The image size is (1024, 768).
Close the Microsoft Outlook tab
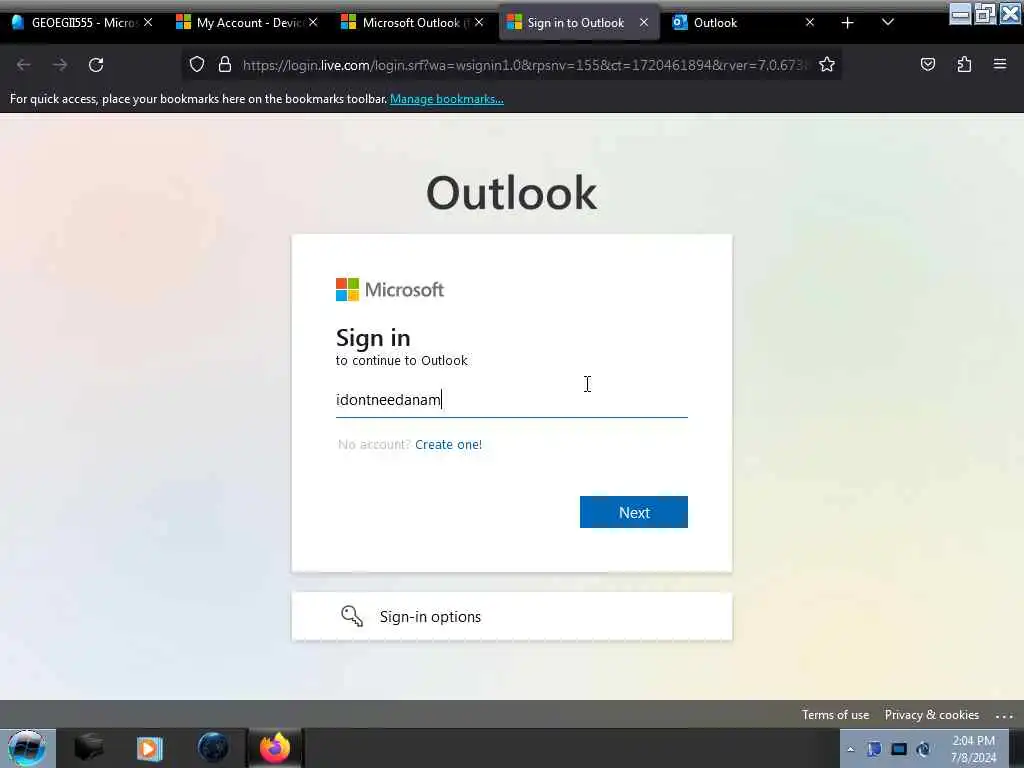click(479, 23)
